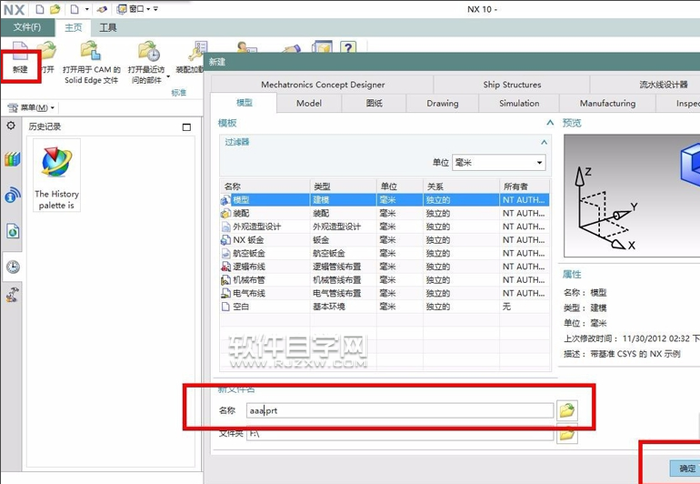Sort templates by 类型 column header
Image resolution: width=700 pixels, height=484 pixels.
click(343, 187)
